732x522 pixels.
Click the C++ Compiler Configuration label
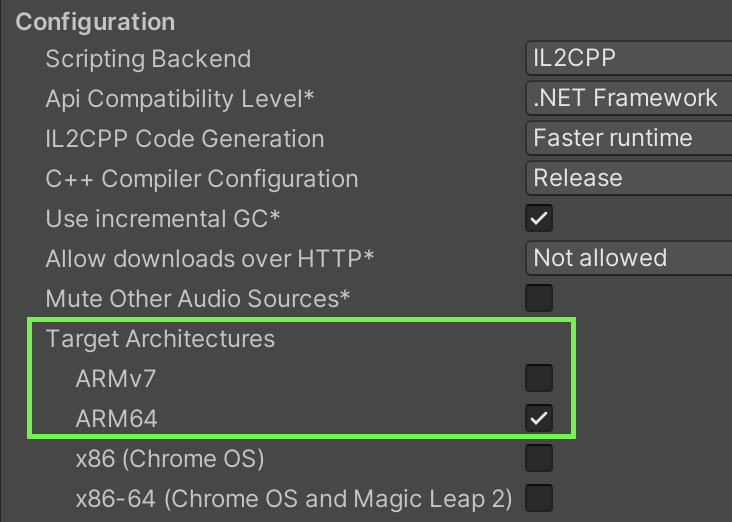(202, 179)
